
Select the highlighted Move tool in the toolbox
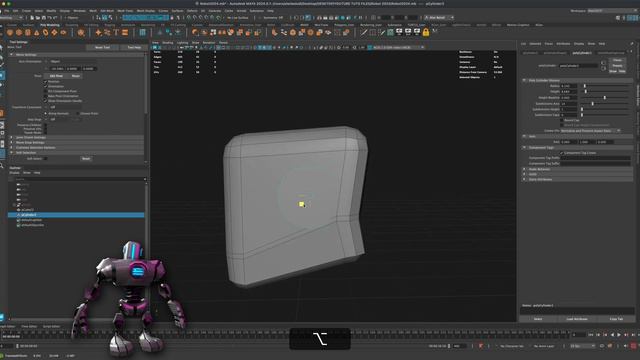tap(2, 76)
